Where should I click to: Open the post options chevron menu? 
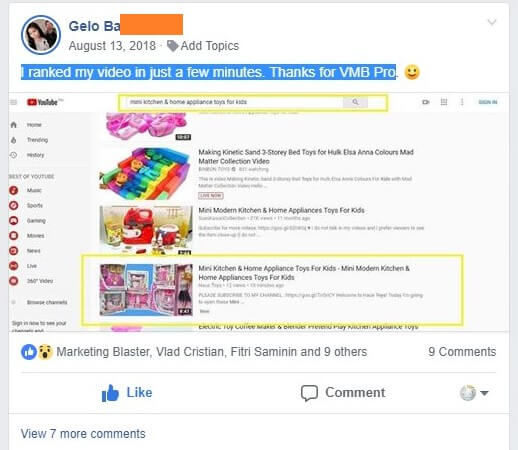(492, 22)
